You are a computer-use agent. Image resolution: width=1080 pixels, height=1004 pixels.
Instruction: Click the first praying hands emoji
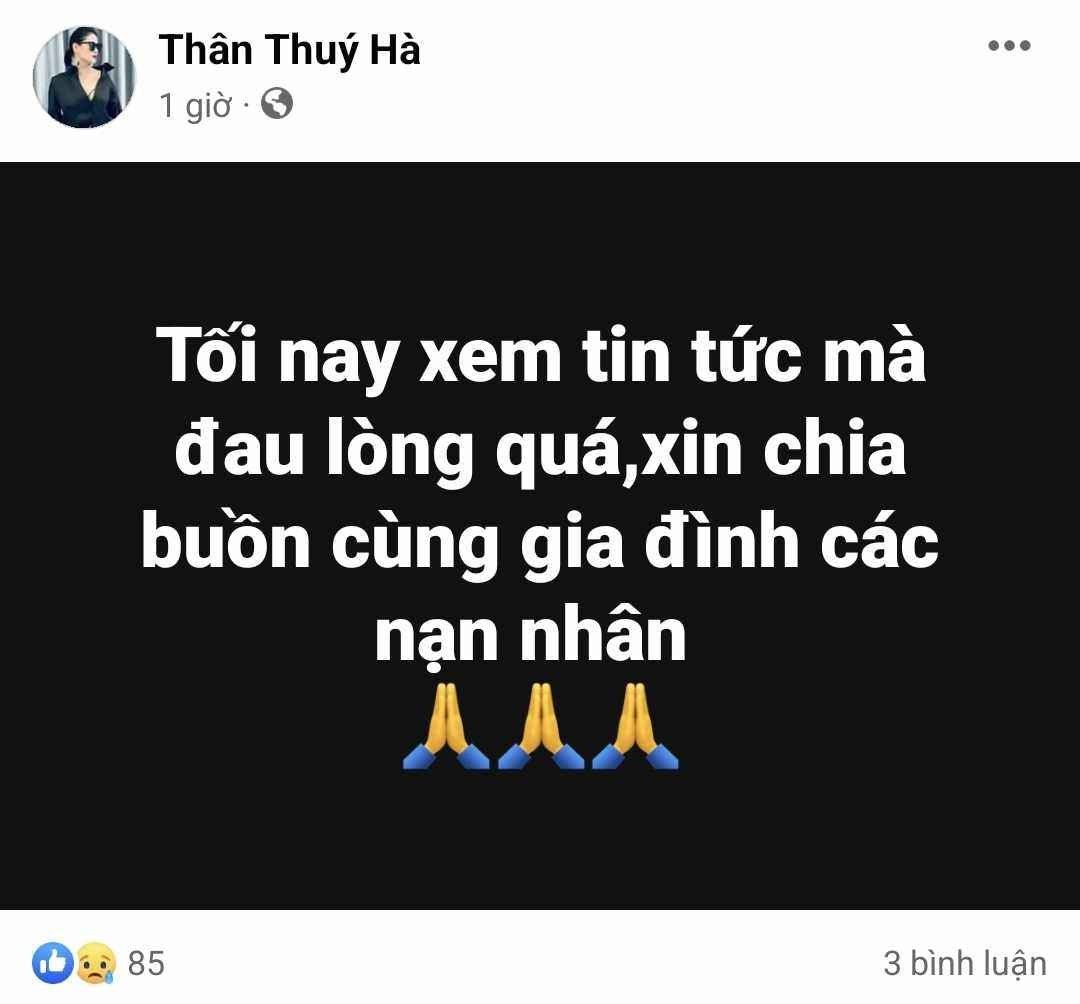446,725
